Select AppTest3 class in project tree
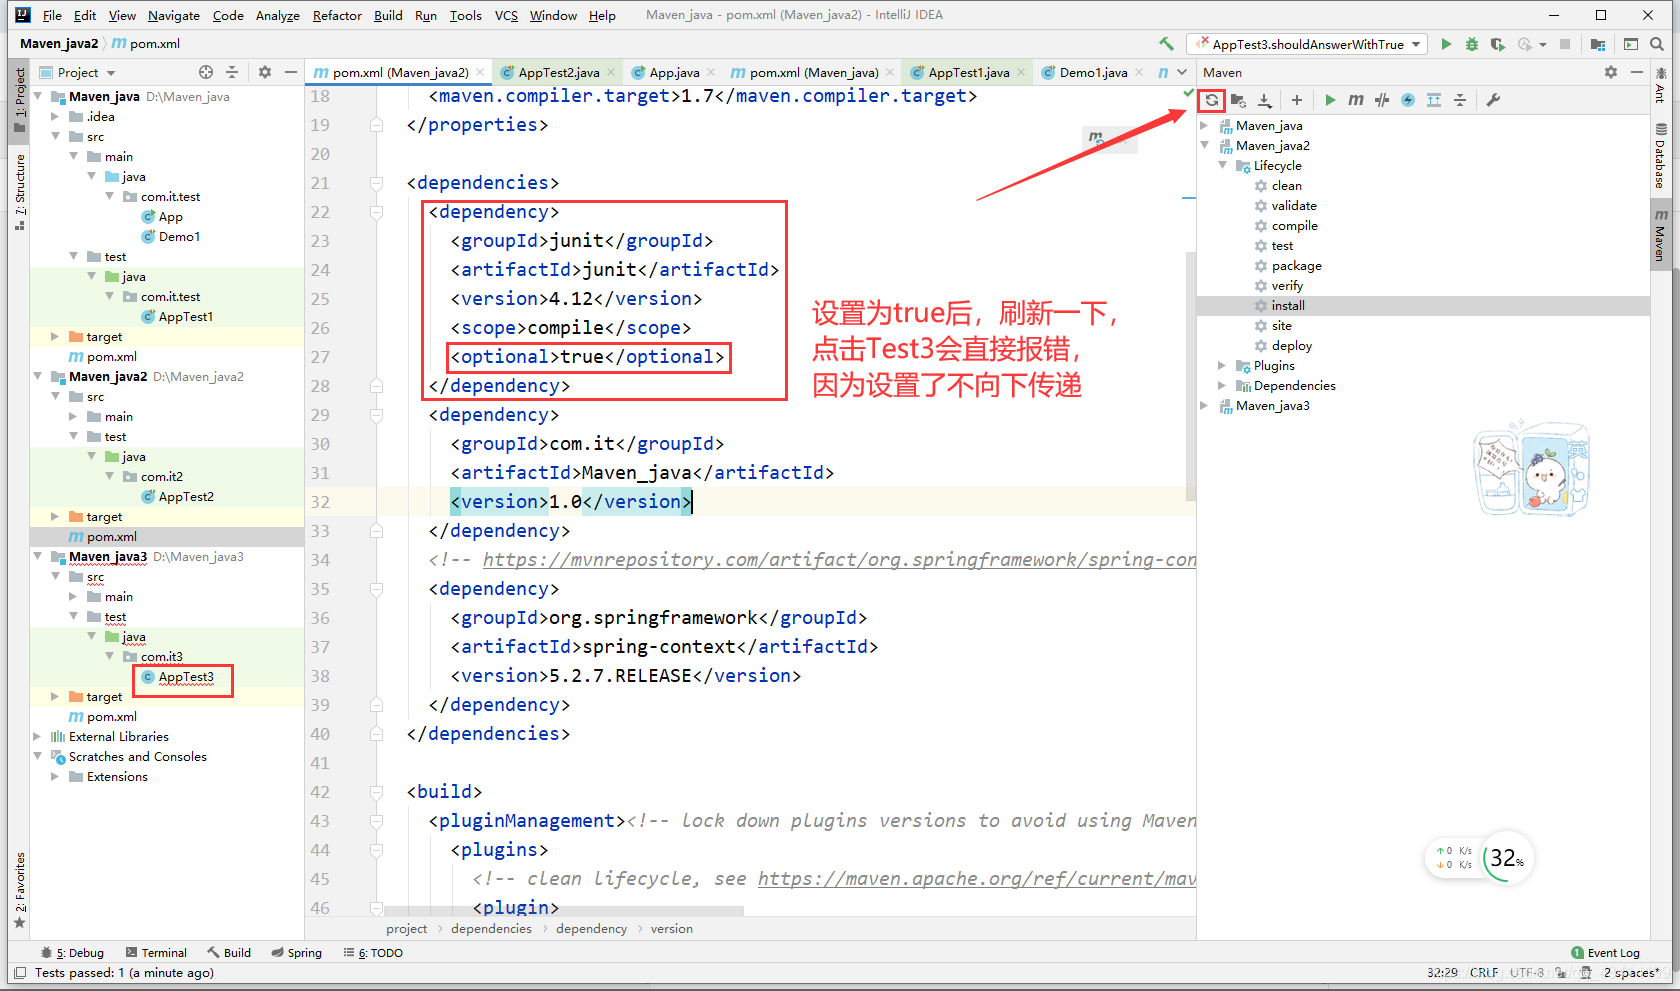The image size is (1680, 991). pos(186,677)
